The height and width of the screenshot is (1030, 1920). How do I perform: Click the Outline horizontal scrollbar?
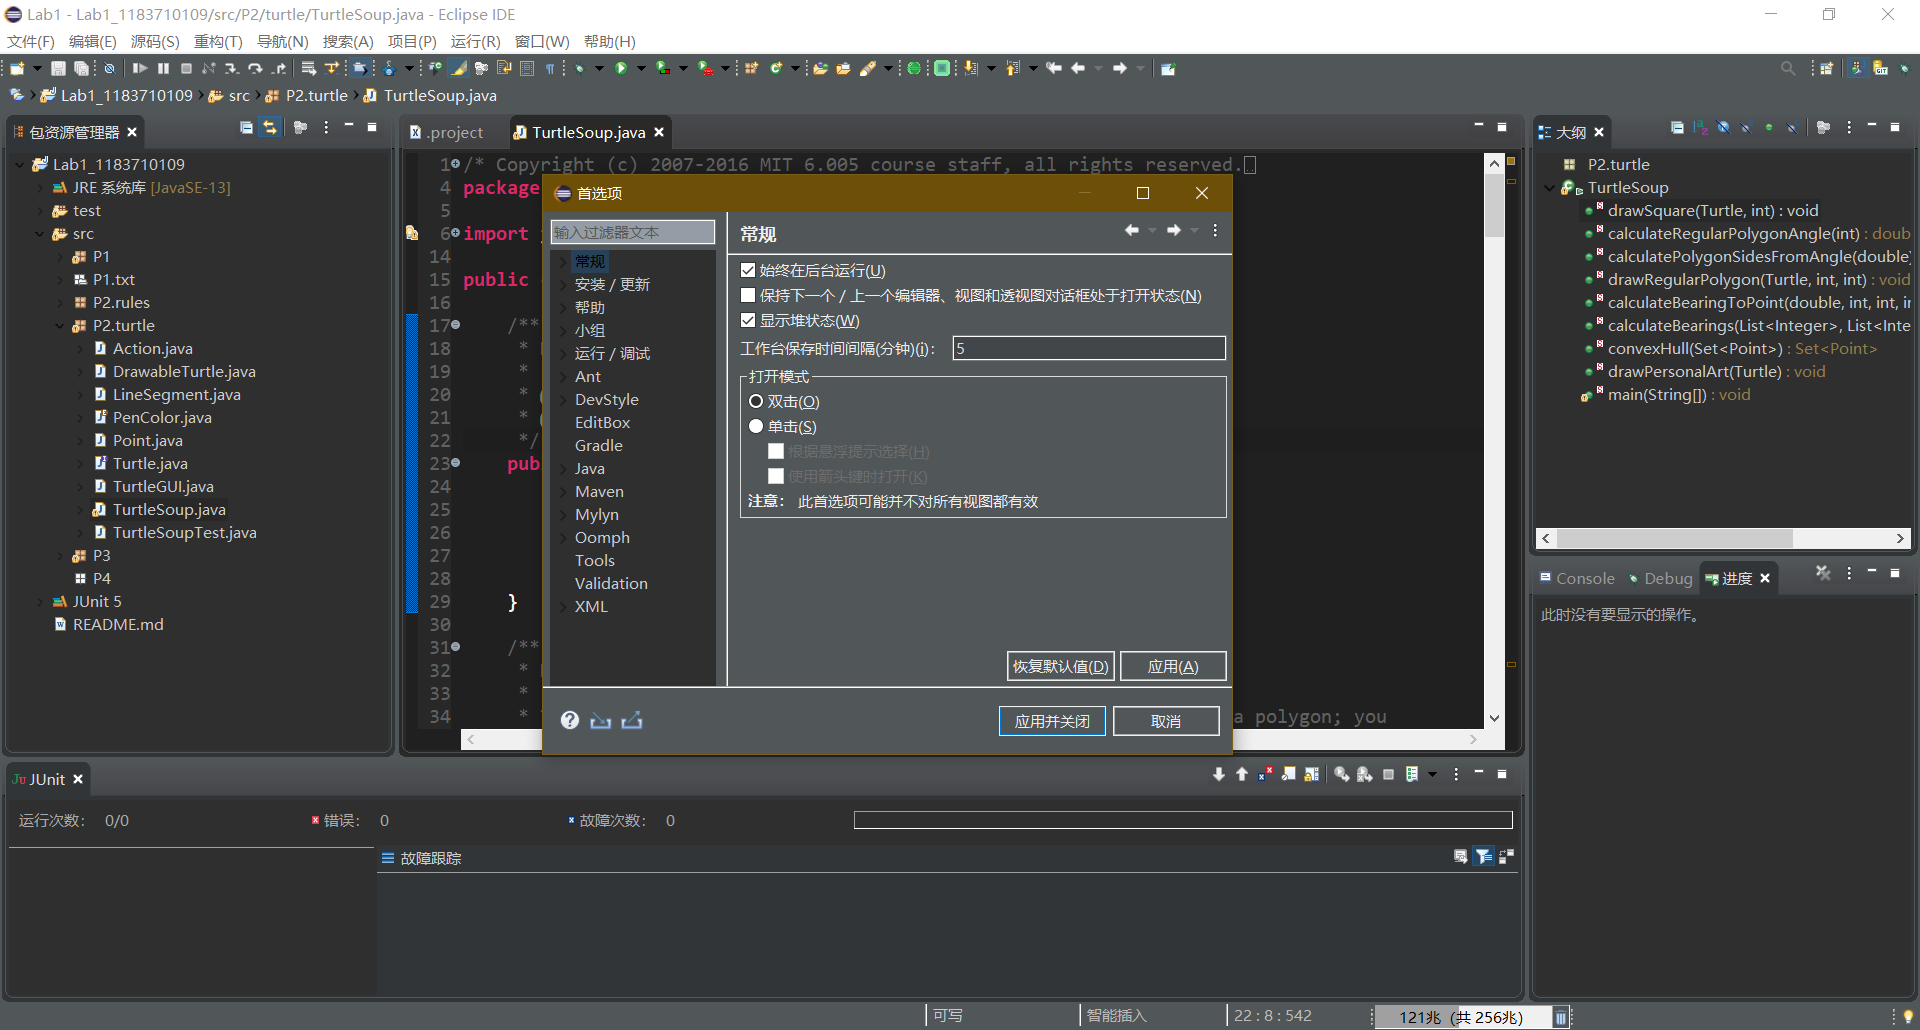point(1723,538)
